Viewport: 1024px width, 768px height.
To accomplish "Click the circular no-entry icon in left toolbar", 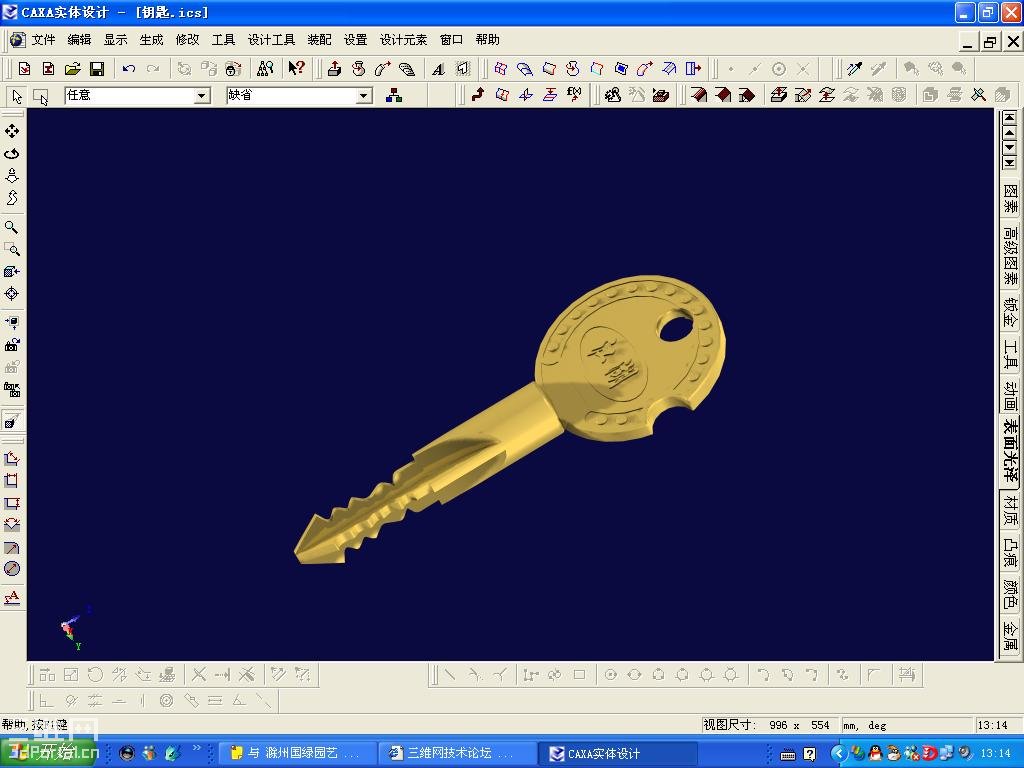I will click(x=12, y=569).
